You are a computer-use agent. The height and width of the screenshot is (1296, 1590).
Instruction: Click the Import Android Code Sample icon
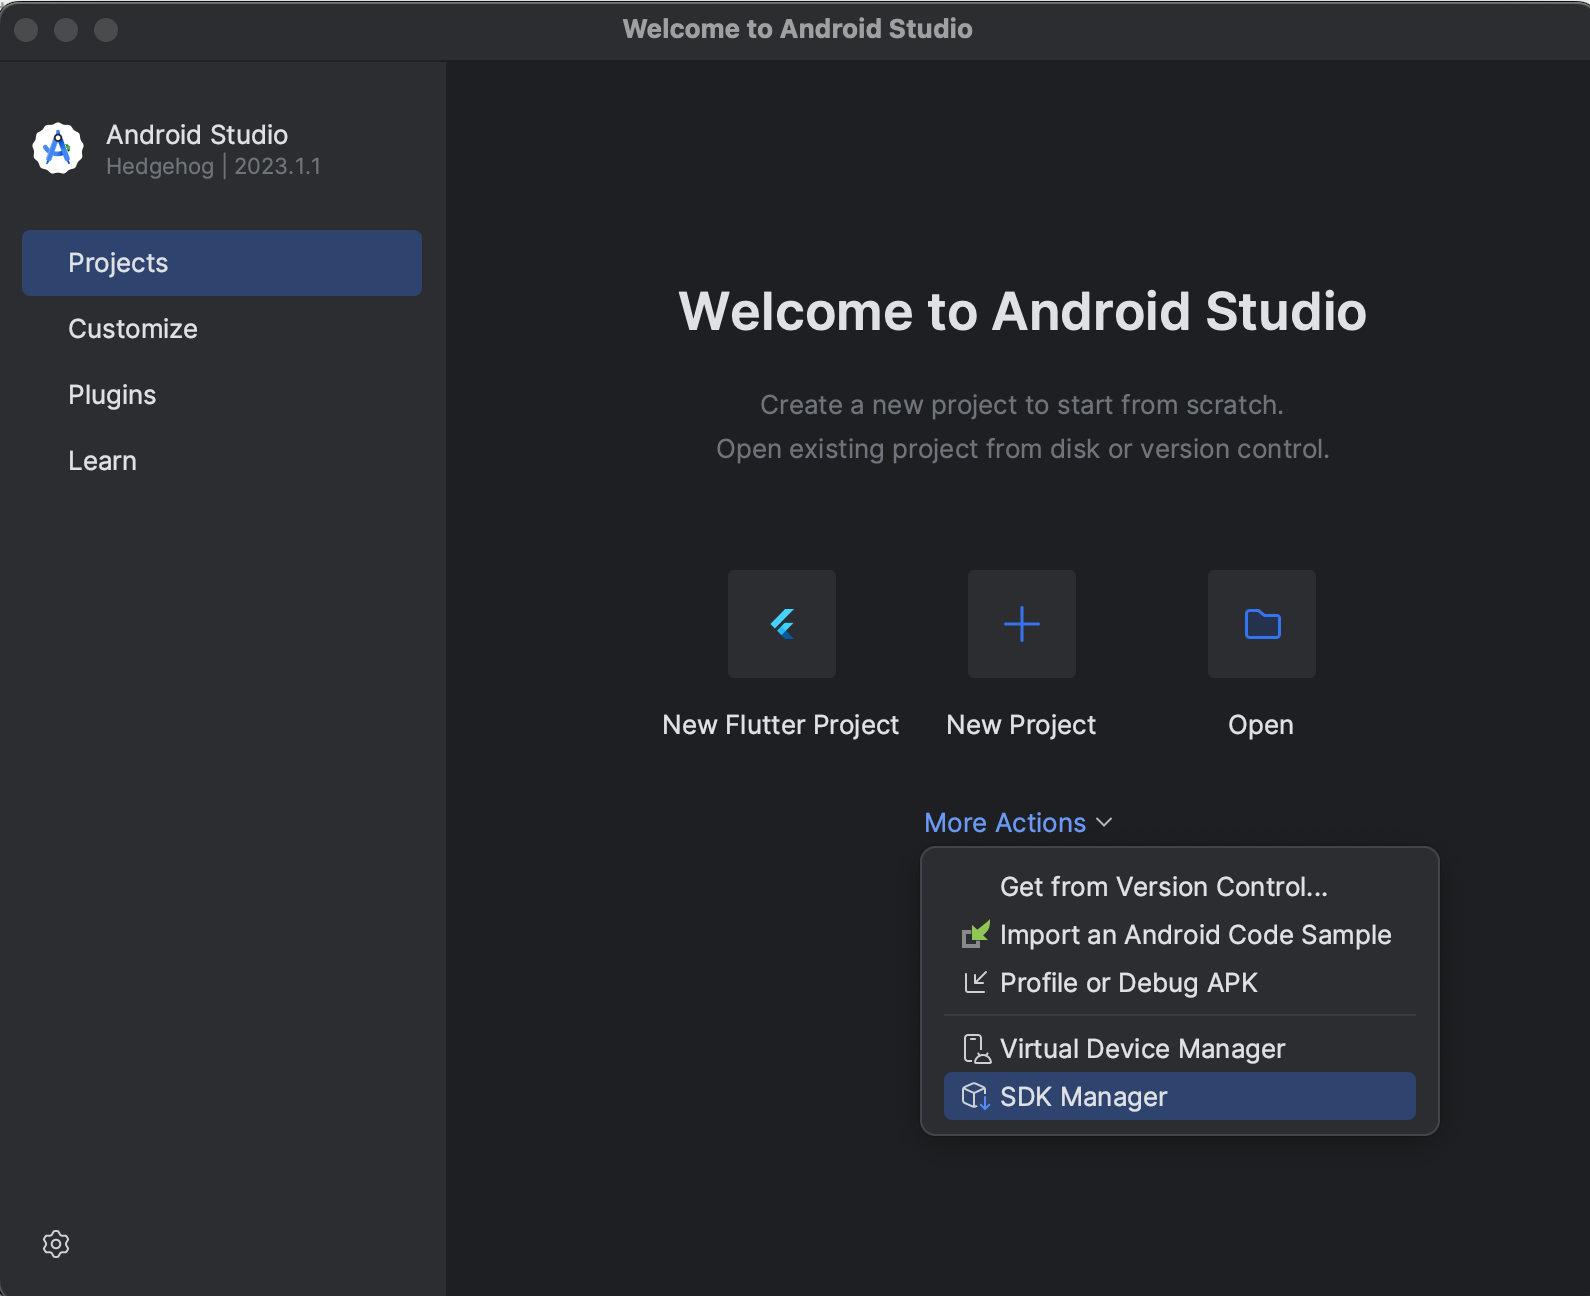point(975,935)
